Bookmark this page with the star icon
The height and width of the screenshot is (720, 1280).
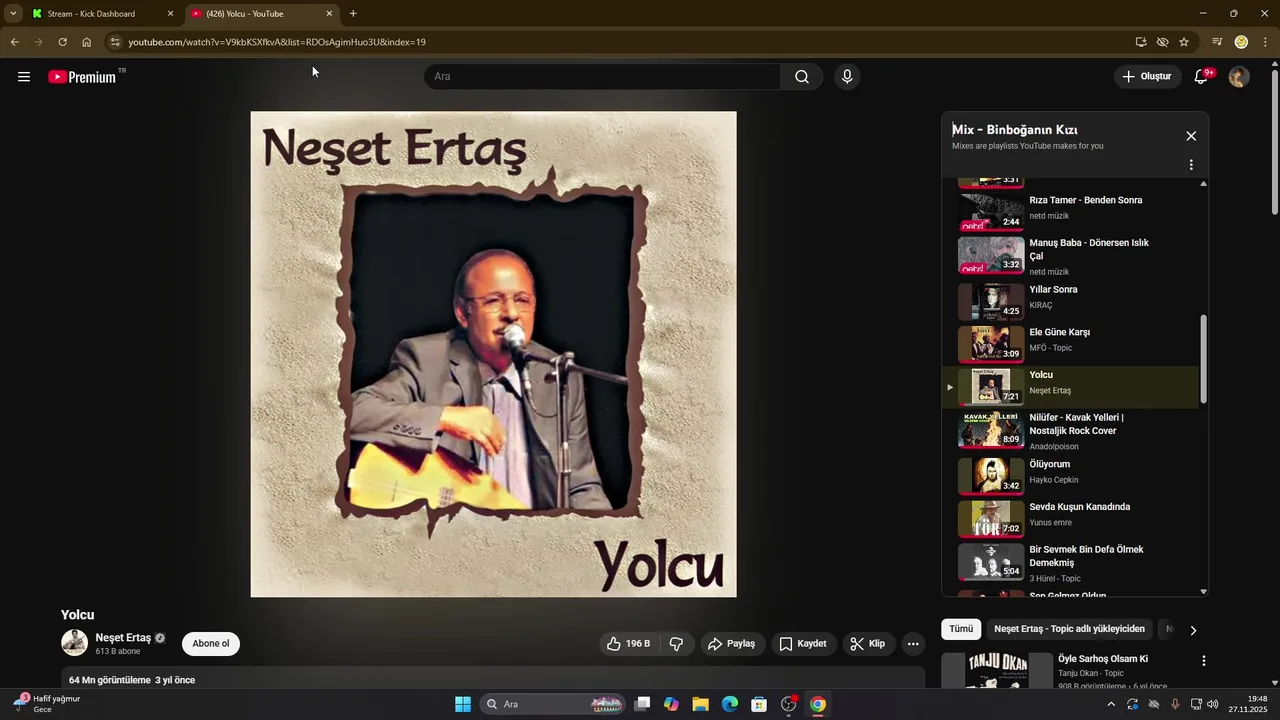(x=1184, y=42)
